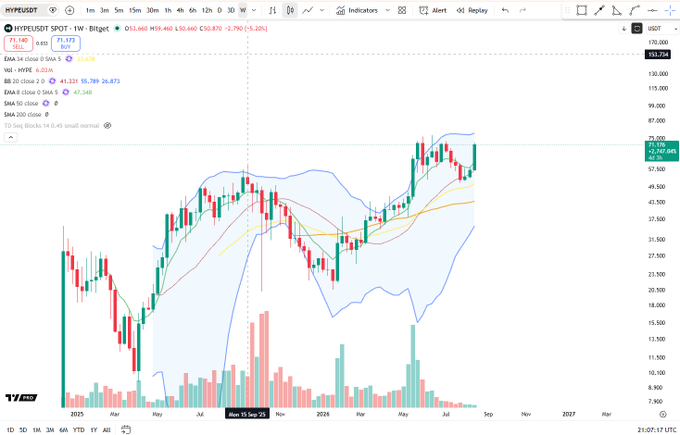
Task: Open the go to date calendar icon
Action: click(126, 430)
